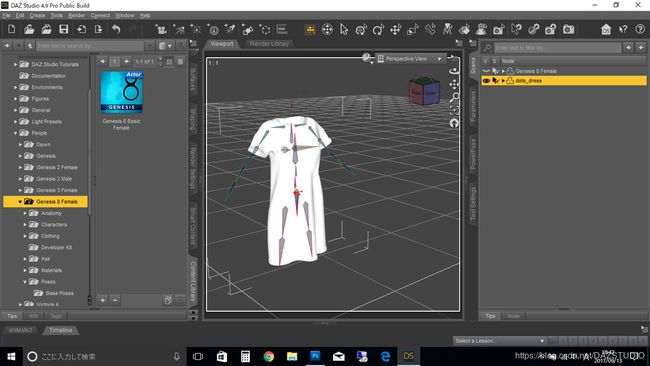Viewport: 650px width, 366px height.
Task: Expand the Genesis 3 Female folder
Action: [x=20, y=190]
